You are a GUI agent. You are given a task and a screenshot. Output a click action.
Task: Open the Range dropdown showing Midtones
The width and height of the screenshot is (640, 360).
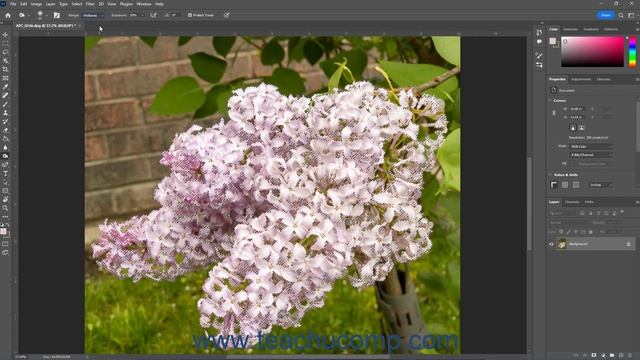[x=93, y=15]
